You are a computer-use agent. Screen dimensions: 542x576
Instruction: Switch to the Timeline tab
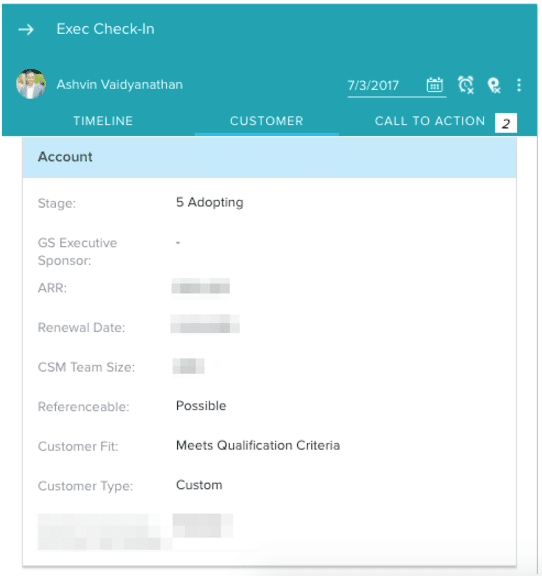pos(103,121)
